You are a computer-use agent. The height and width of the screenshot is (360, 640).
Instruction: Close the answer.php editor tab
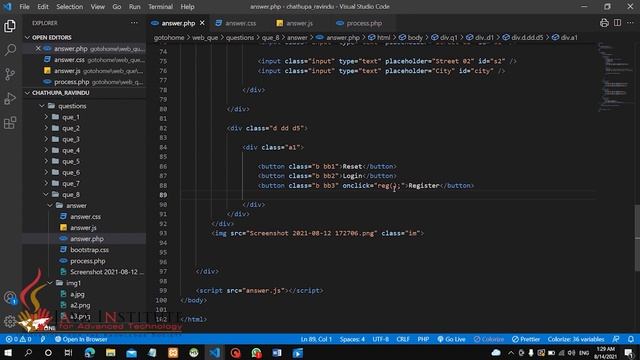[x=202, y=23]
